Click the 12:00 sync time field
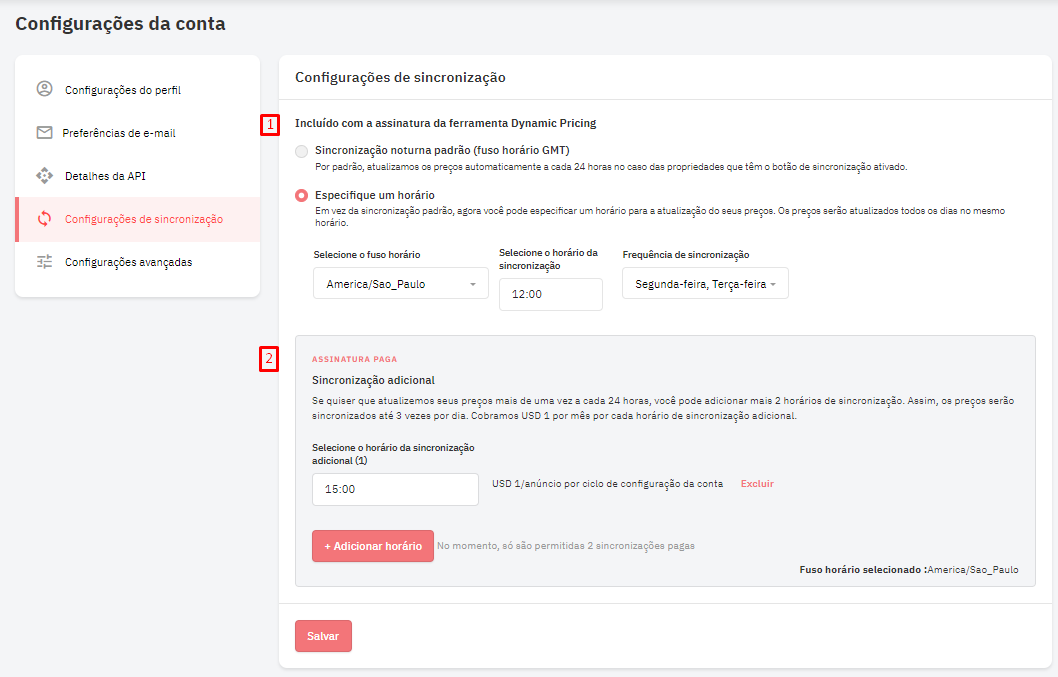 click(550, 294)
